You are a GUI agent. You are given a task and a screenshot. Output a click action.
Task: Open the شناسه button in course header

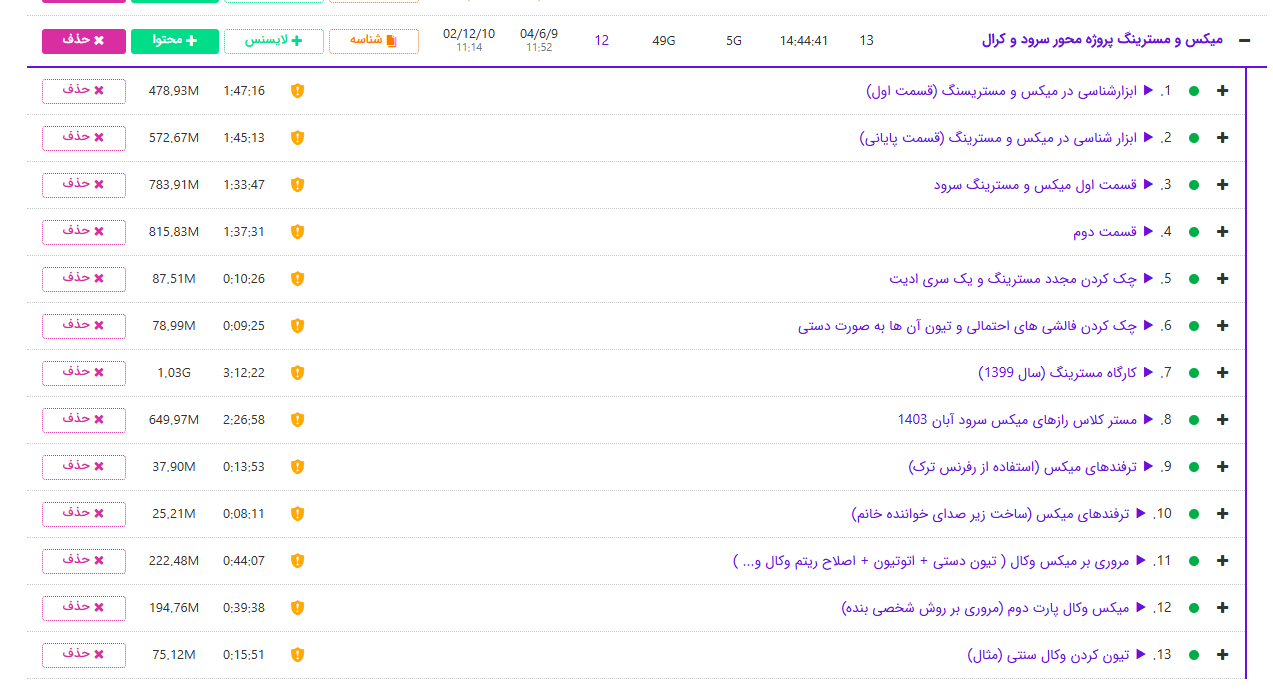(x=373, y=41)
